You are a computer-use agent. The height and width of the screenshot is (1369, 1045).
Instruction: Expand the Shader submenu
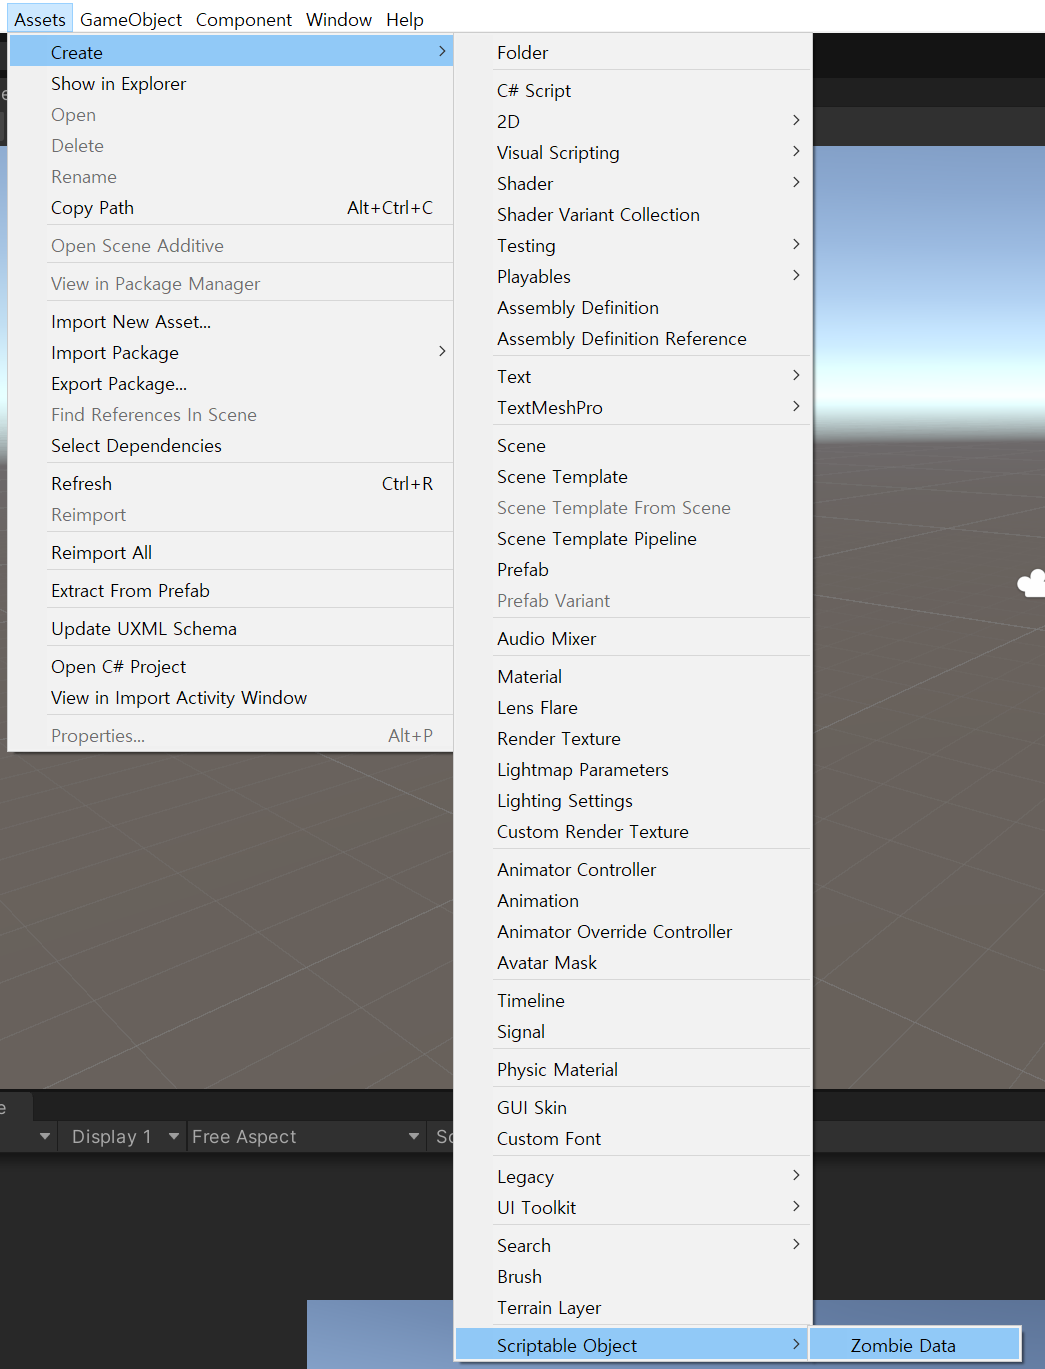525,183
